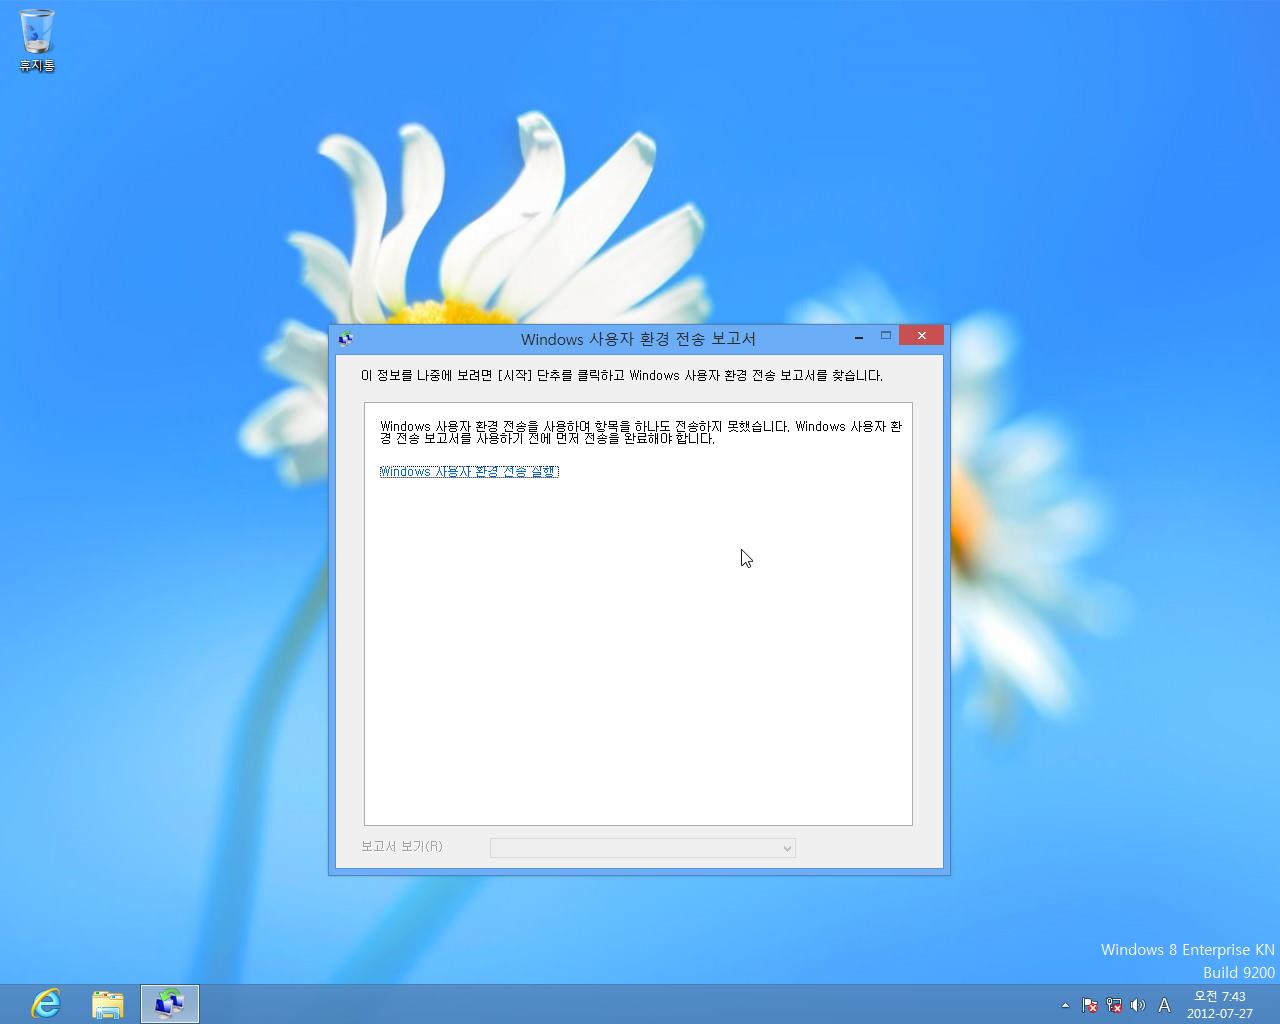Click the window title Windows 사용자 환경 전송 보고서
The height and width of the screenshot is (1024, 1280).
point(638,339)
